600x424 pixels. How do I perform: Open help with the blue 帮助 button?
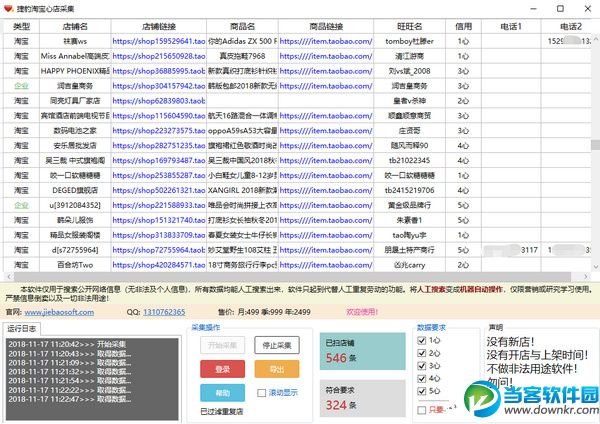pos(222,393)
